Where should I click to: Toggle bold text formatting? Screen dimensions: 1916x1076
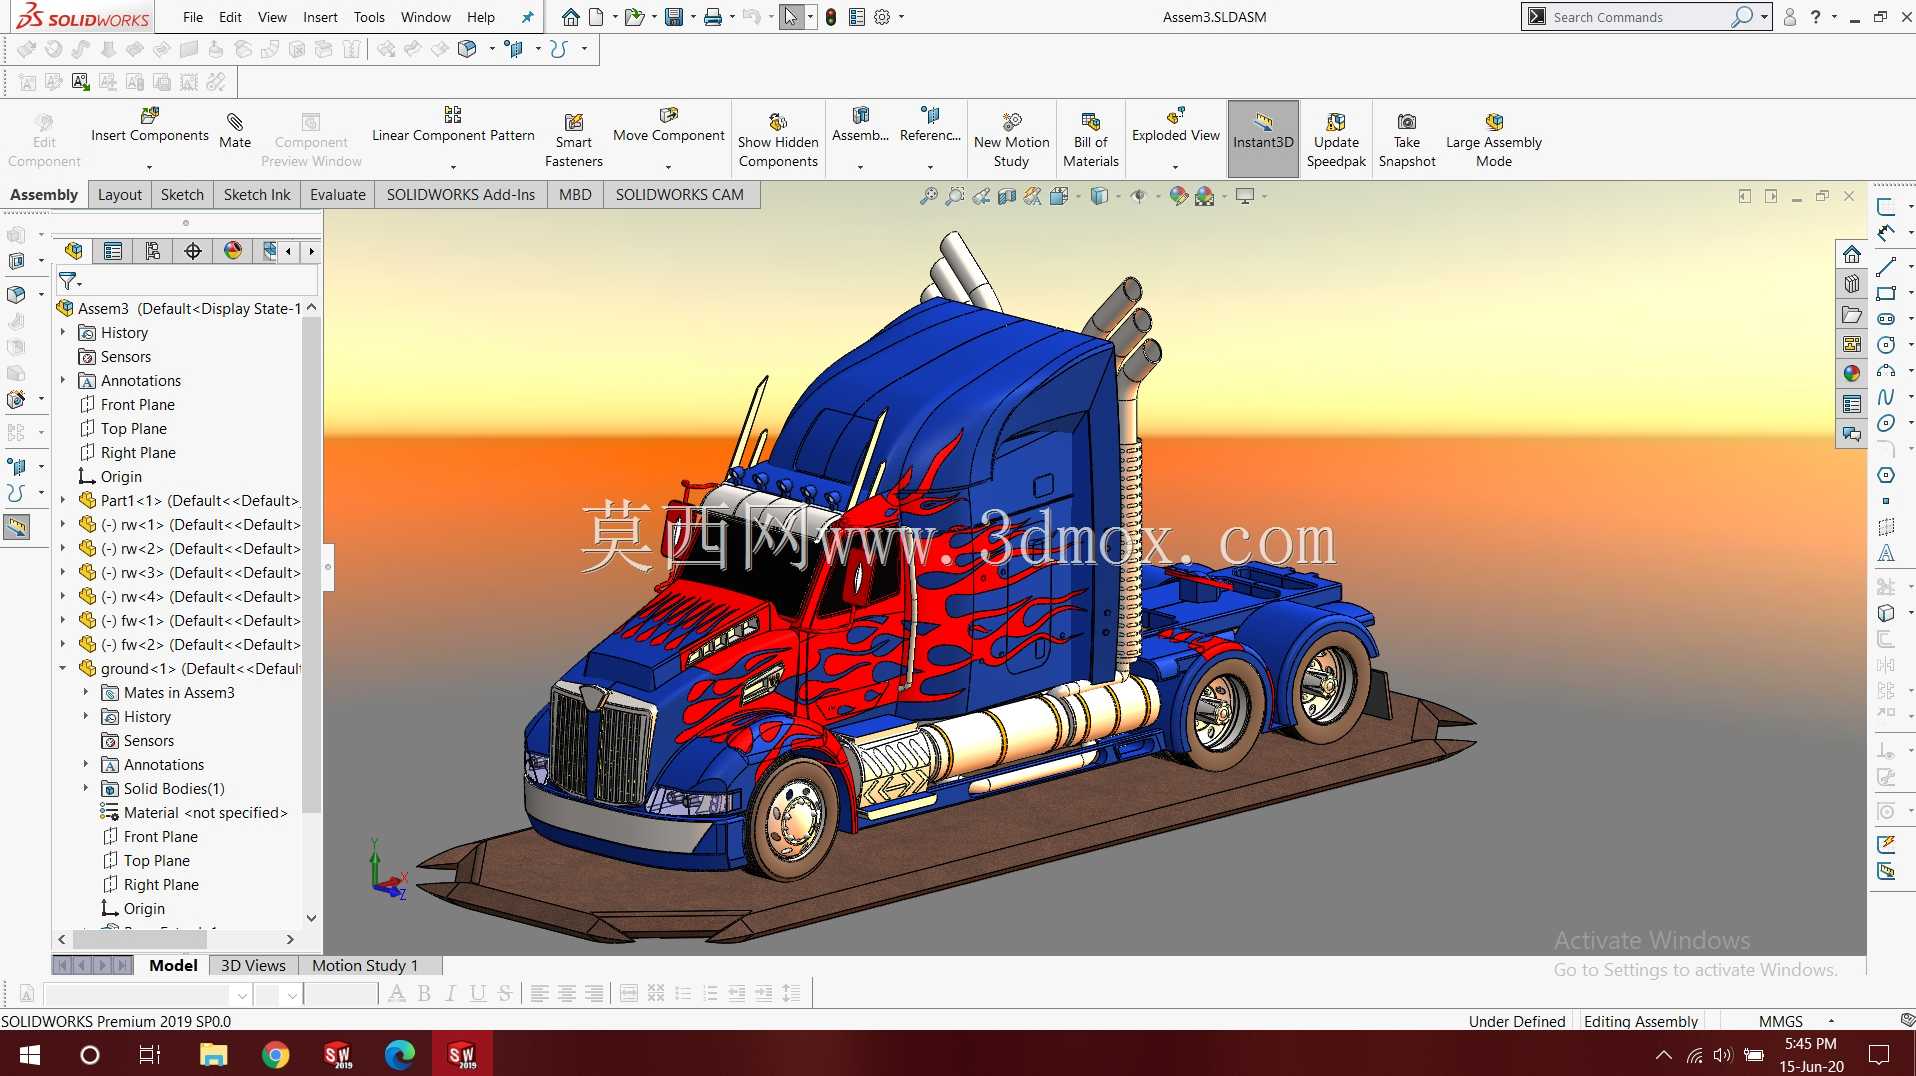pyautogui.click(x=424, y=993)
